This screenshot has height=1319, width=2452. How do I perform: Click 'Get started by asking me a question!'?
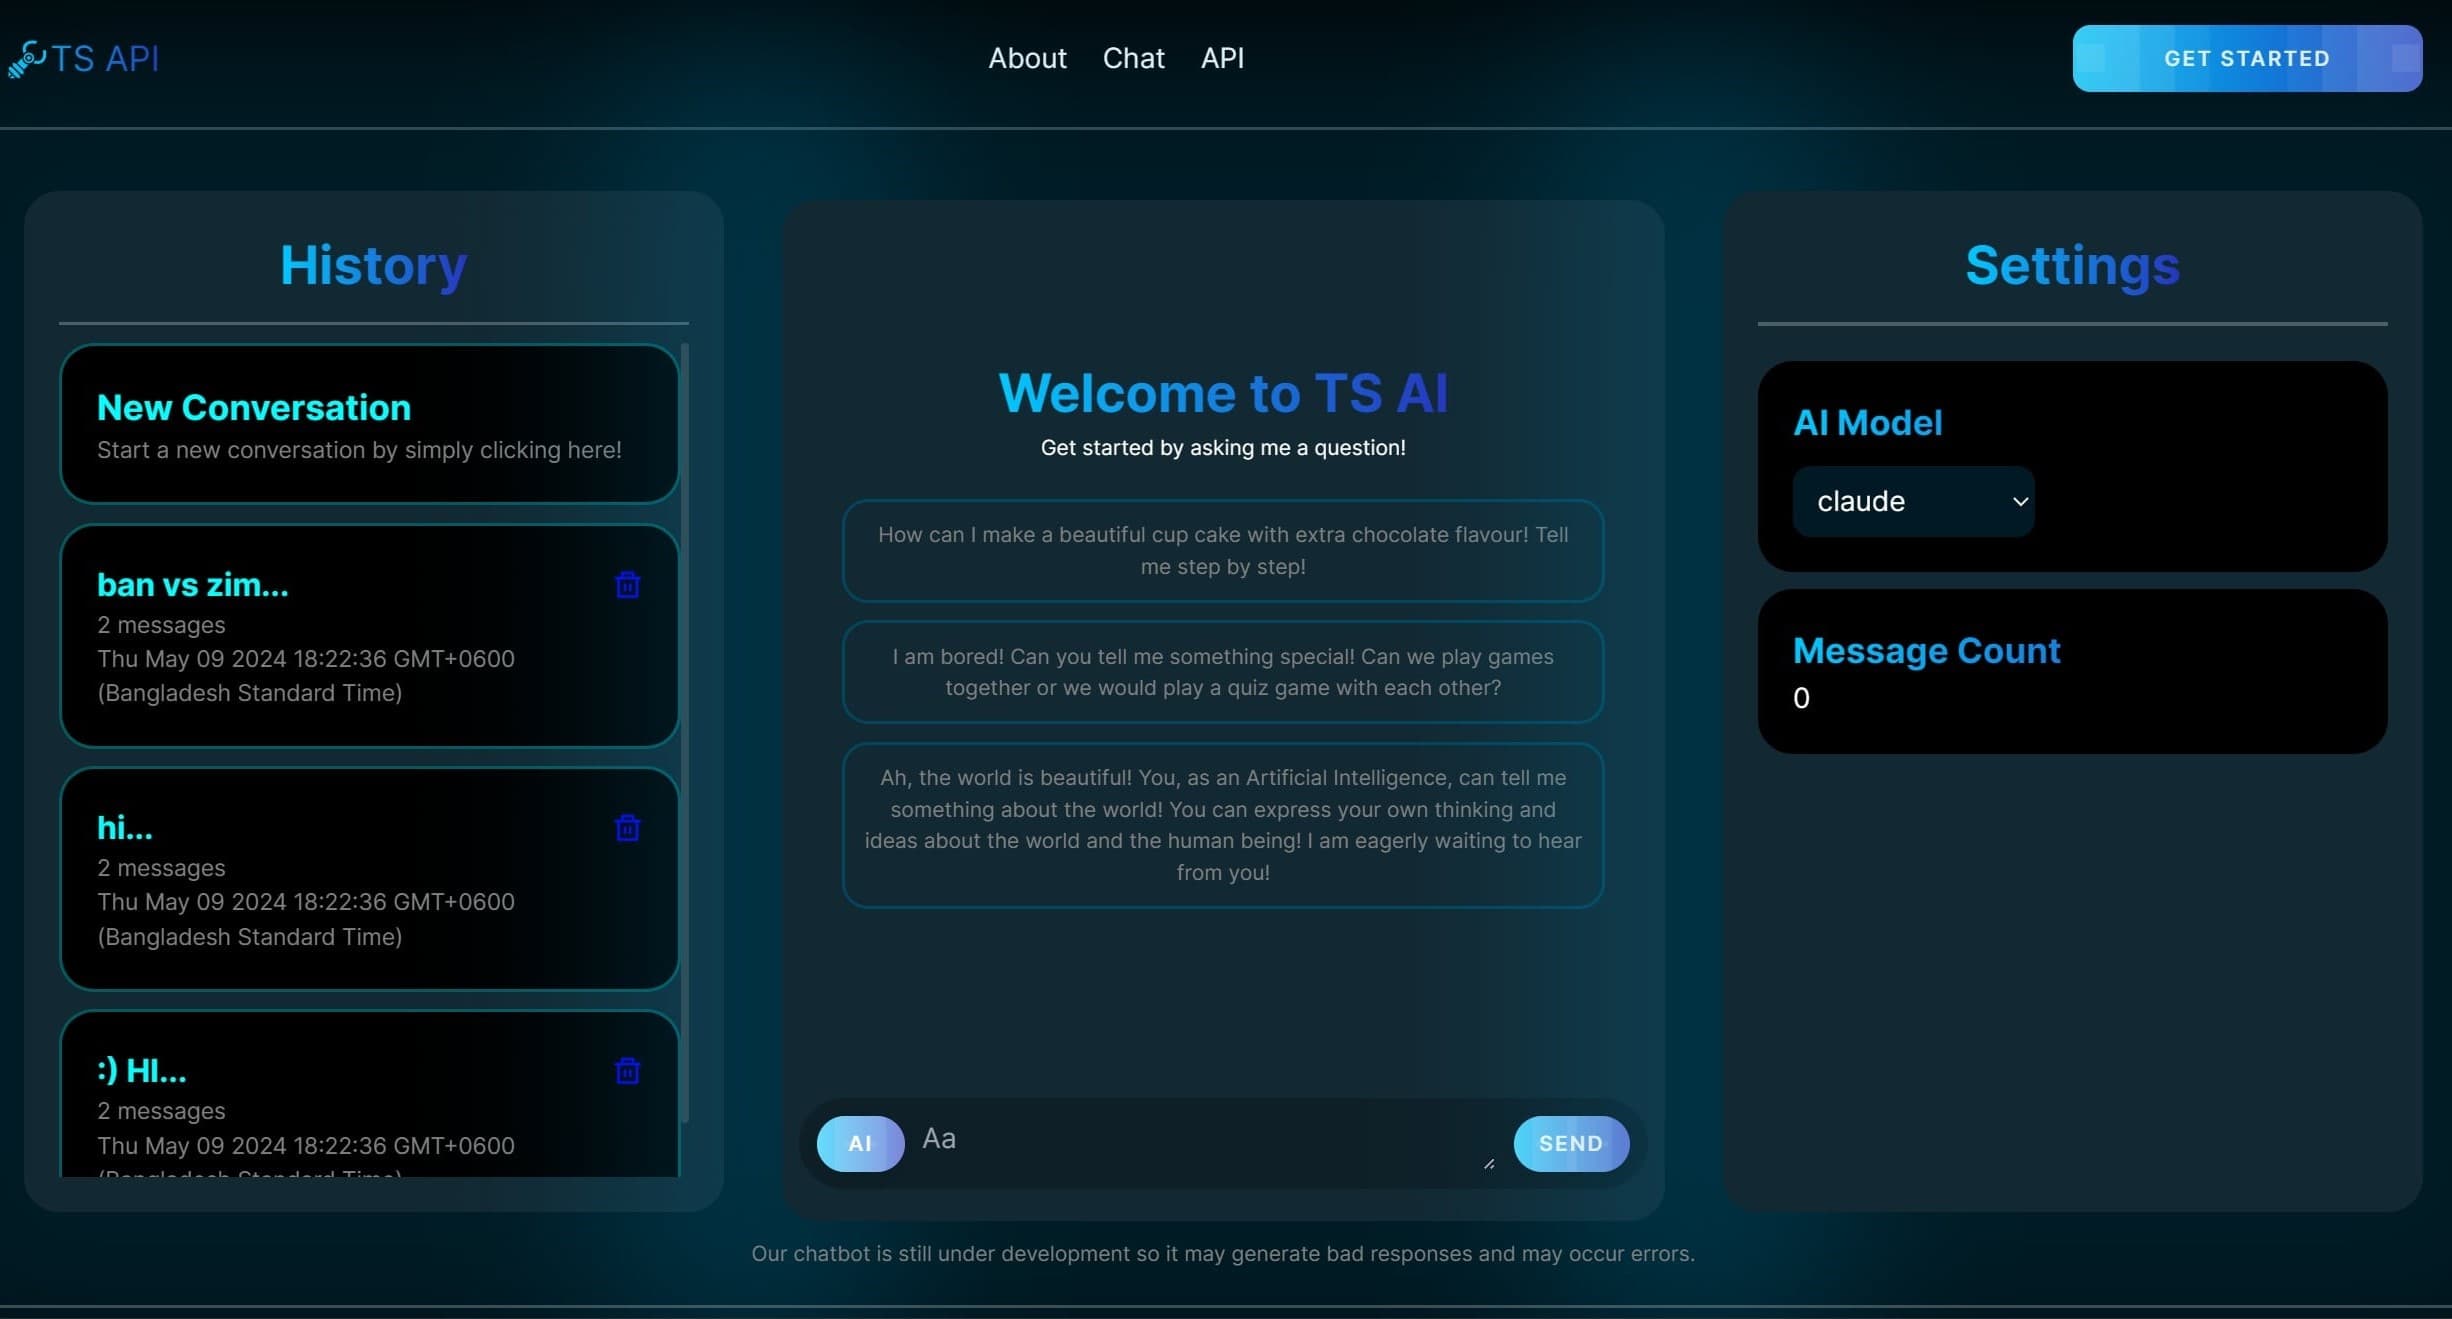1223,447
